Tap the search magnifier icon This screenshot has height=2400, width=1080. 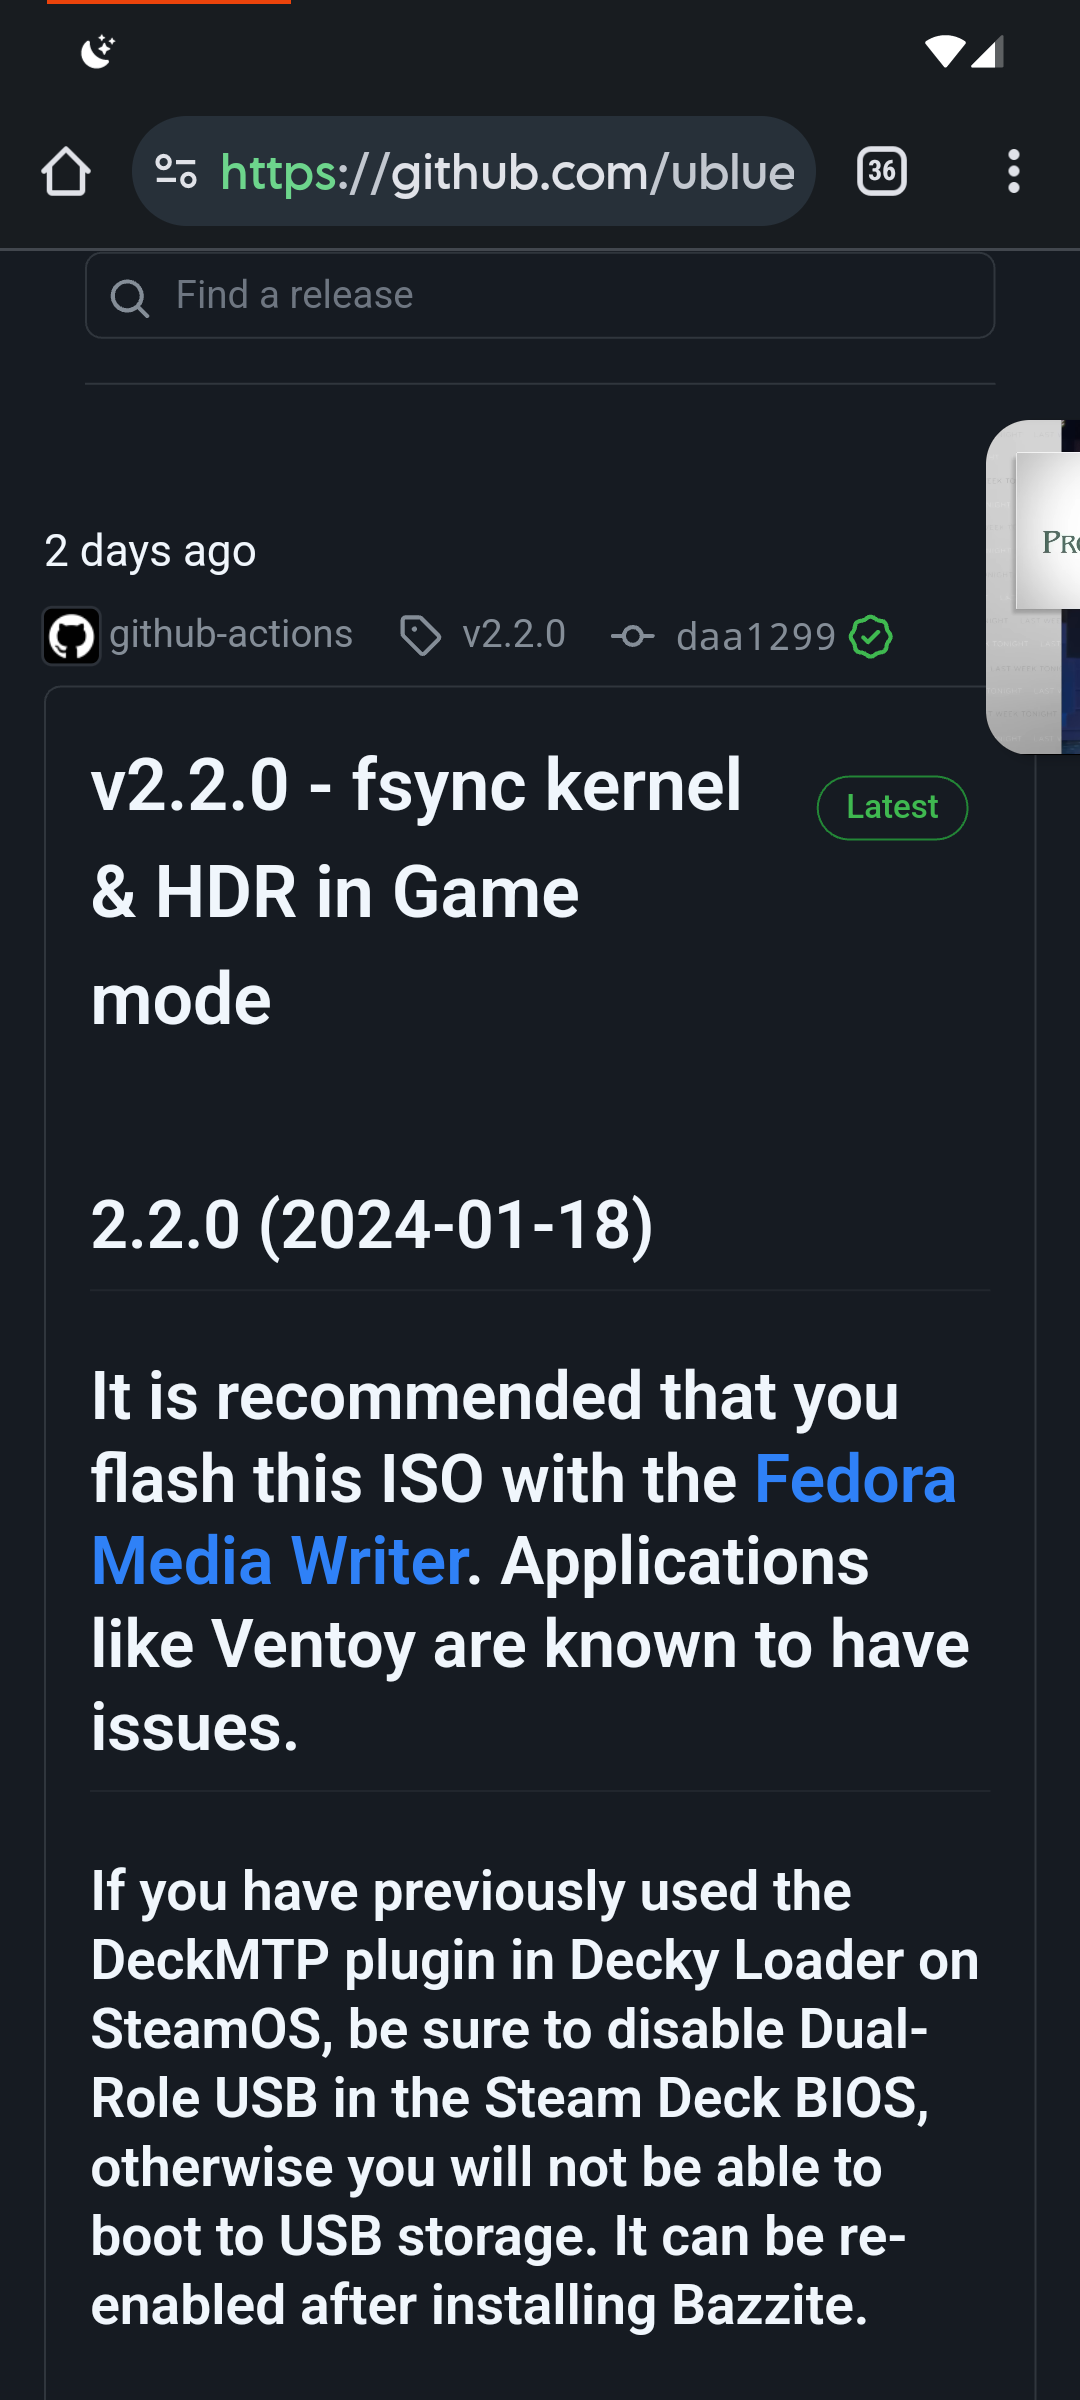click(129, 297)
